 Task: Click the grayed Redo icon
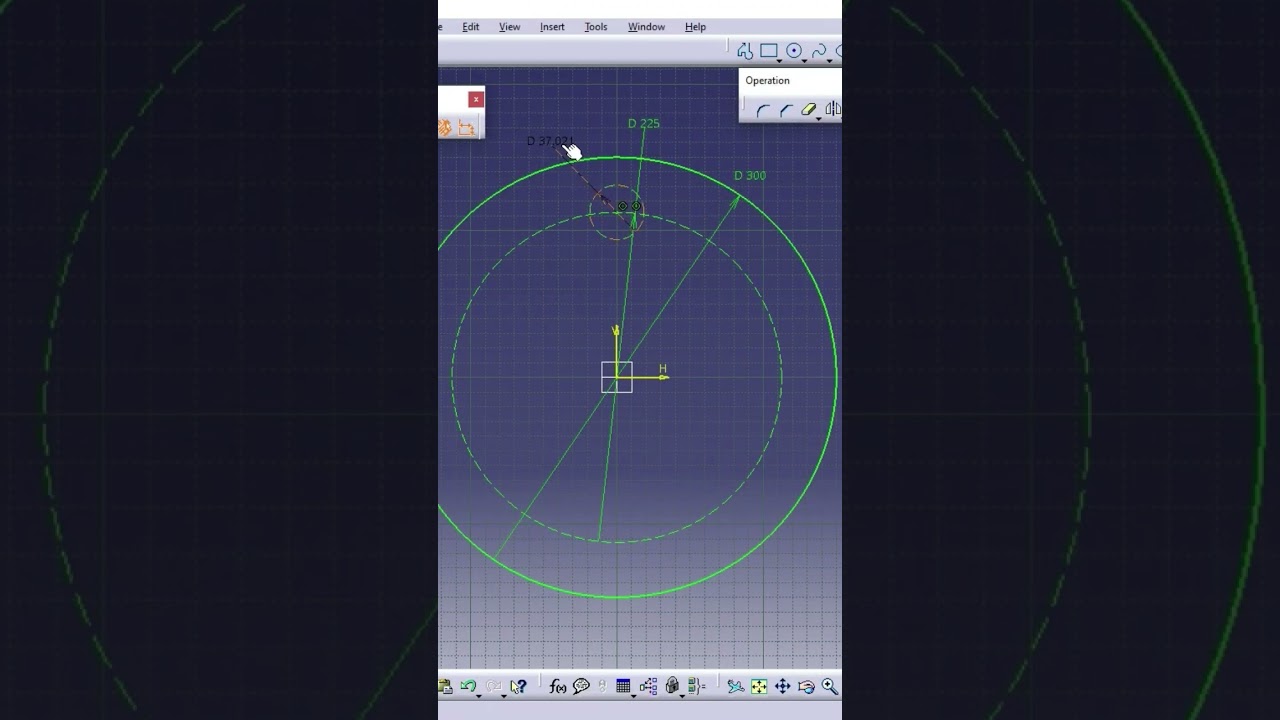(493, 686)
